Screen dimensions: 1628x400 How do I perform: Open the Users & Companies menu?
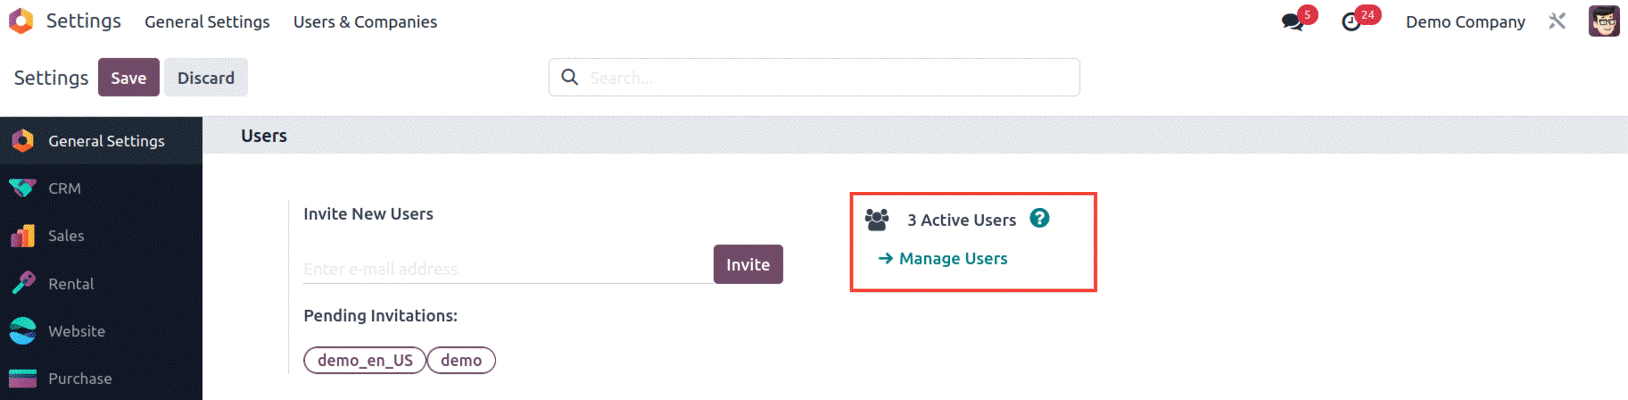365,22
